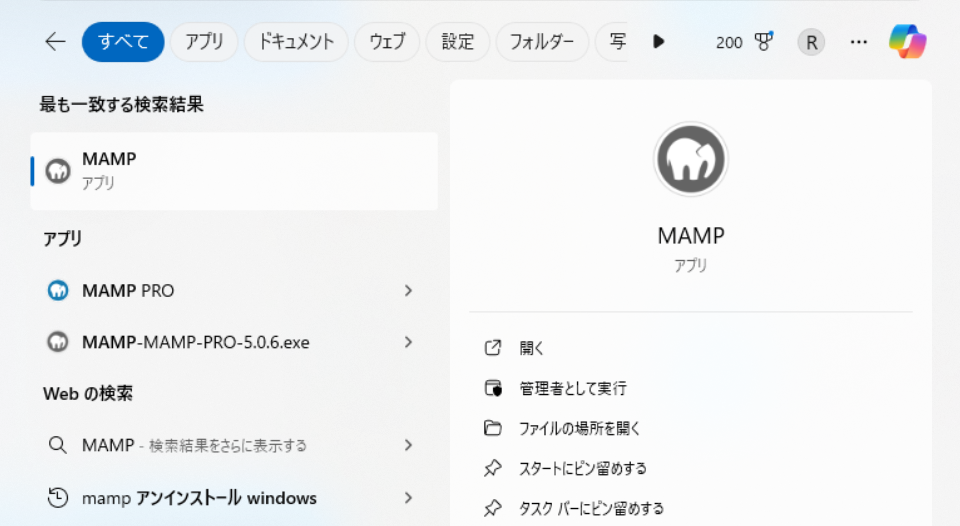Expand the mamp アンインストール windows chevron
The image size is (960, 526).
[408, 497]
